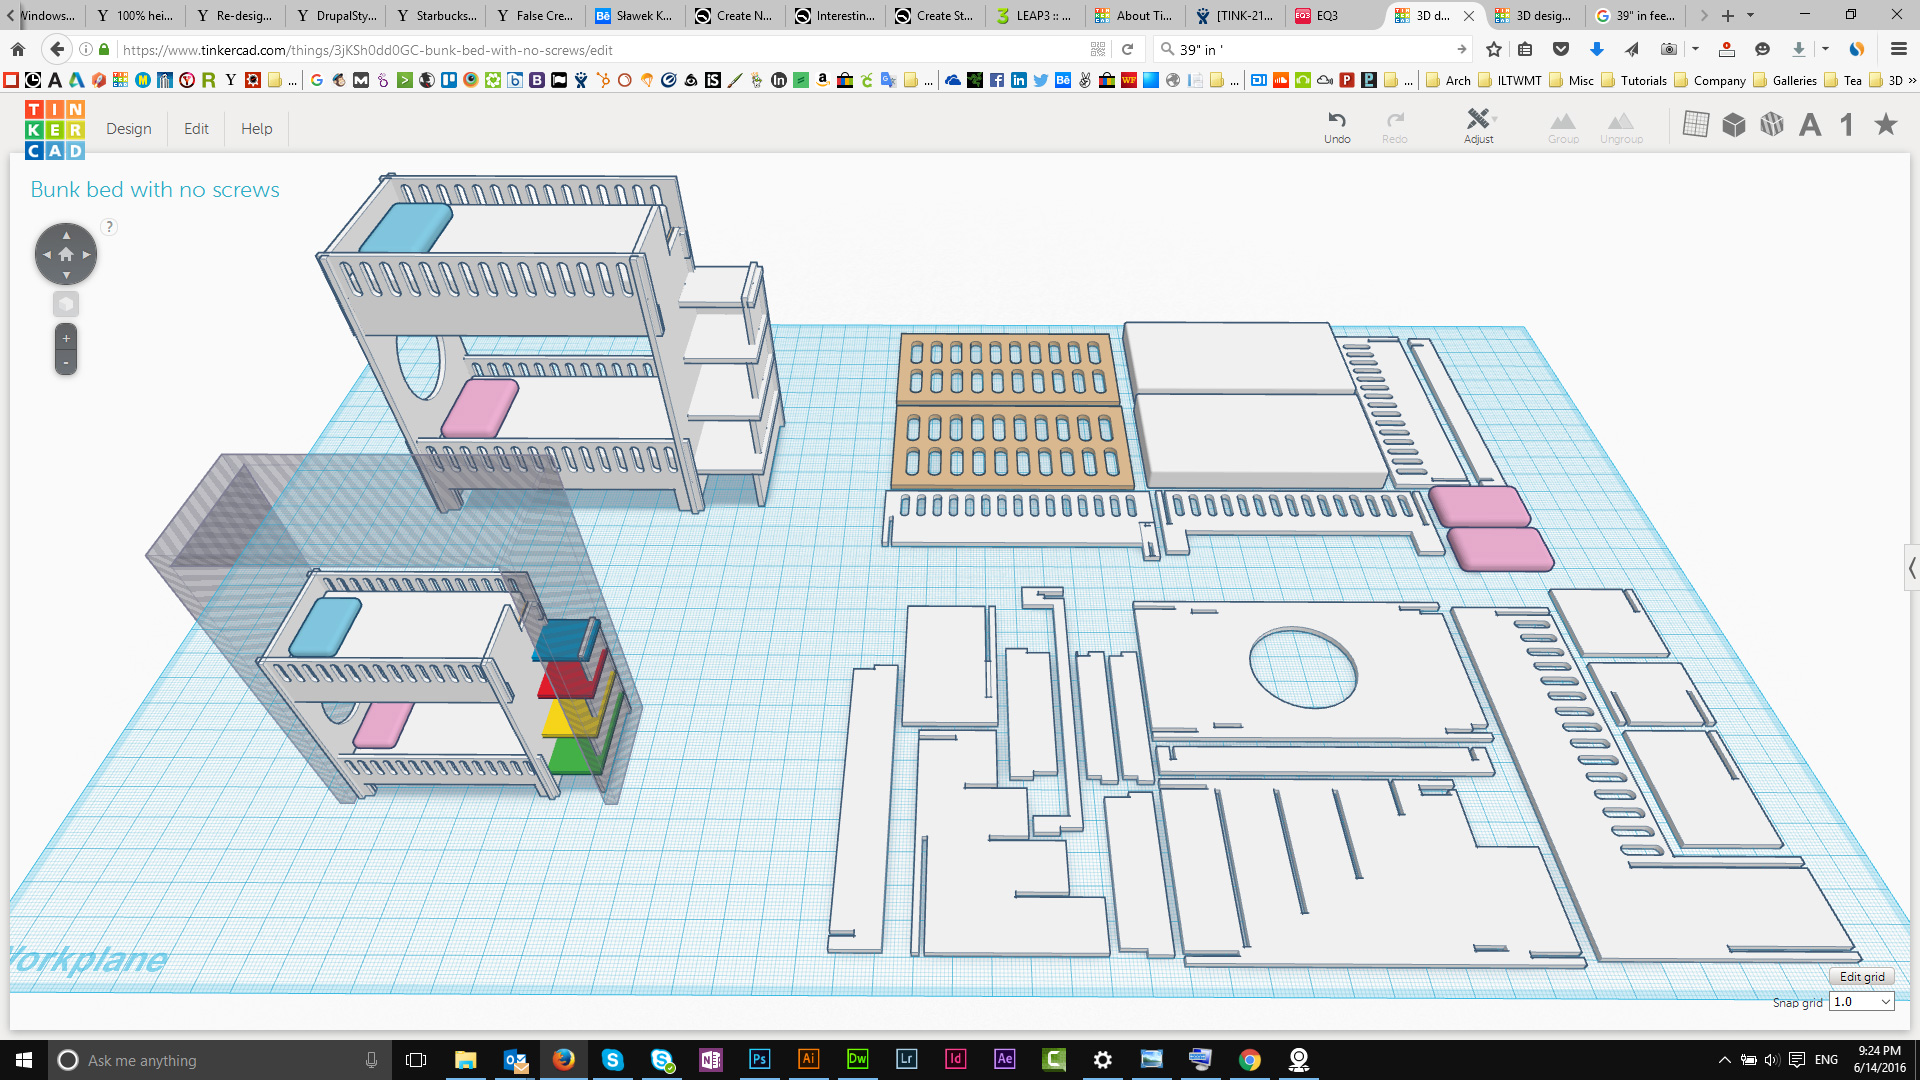Open Chrome from the taskbar

pyautogui.click(x=1249, y=1060)
